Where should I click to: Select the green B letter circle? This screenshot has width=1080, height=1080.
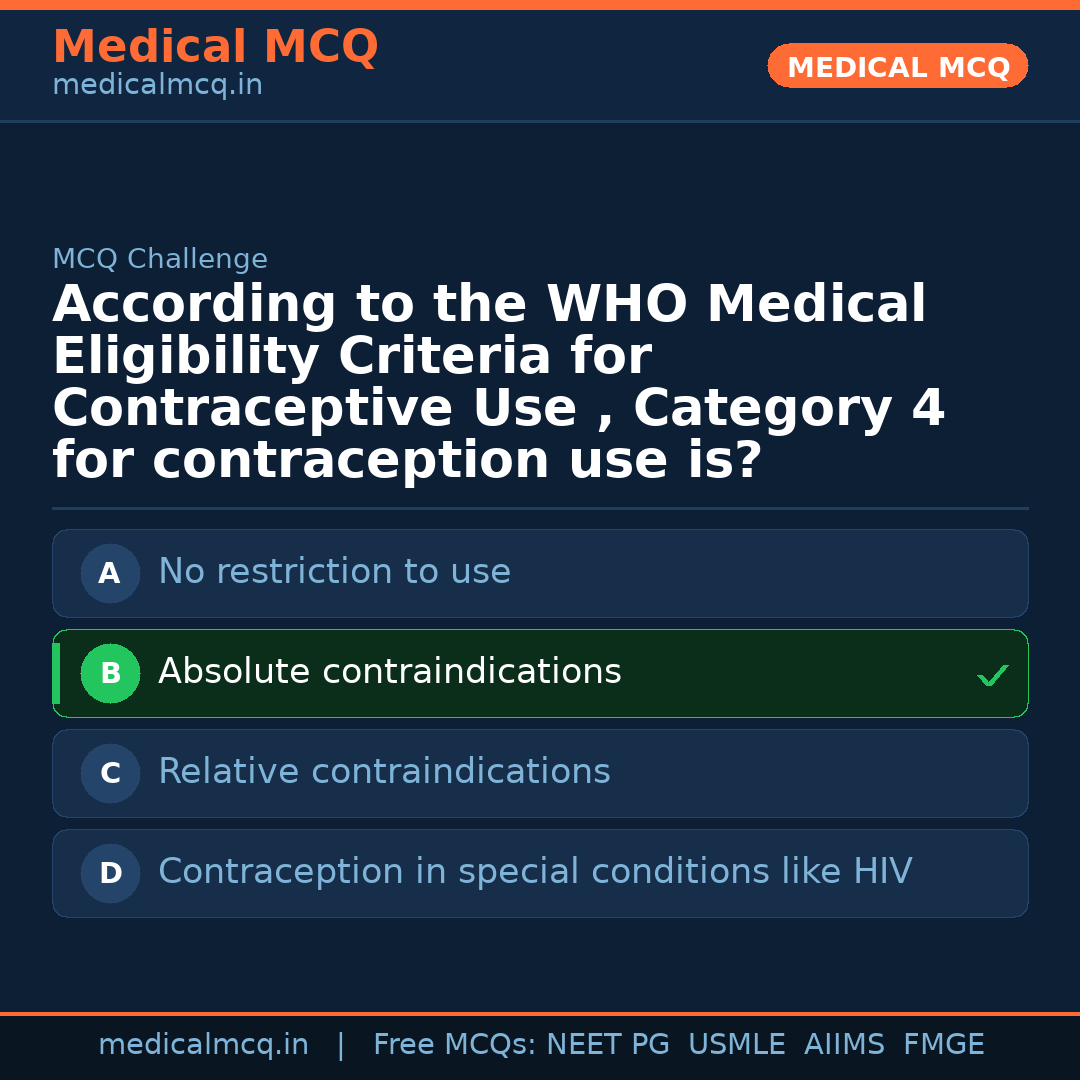tap(110, 674)
